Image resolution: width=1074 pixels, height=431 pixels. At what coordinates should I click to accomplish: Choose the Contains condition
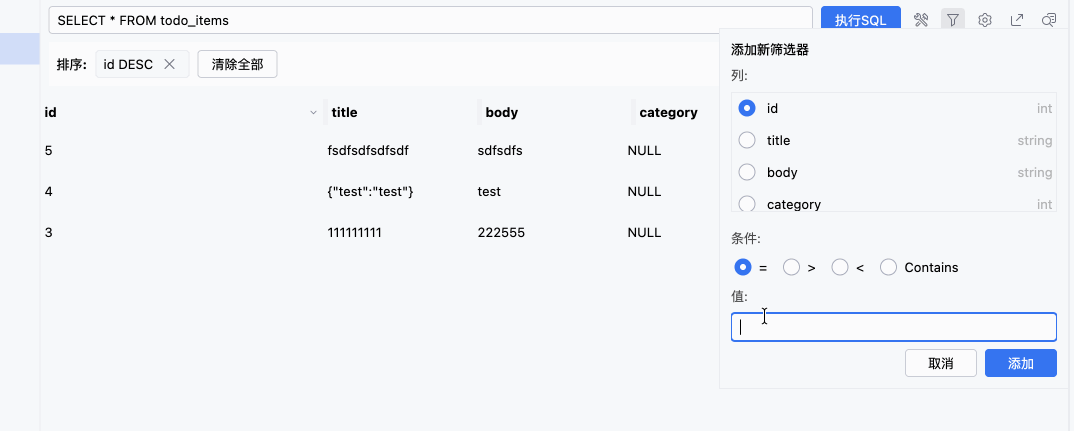click(888, 268)
